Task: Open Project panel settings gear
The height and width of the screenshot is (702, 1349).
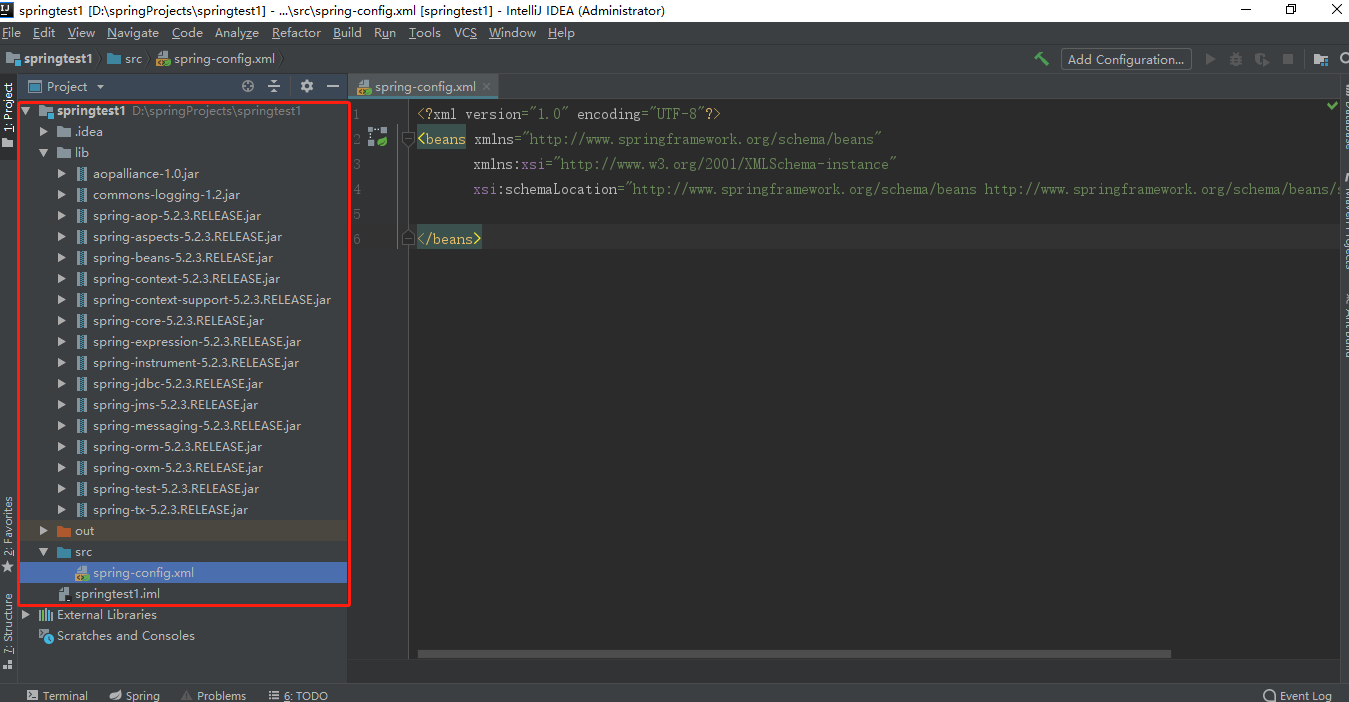Action: tap(307, 86)
